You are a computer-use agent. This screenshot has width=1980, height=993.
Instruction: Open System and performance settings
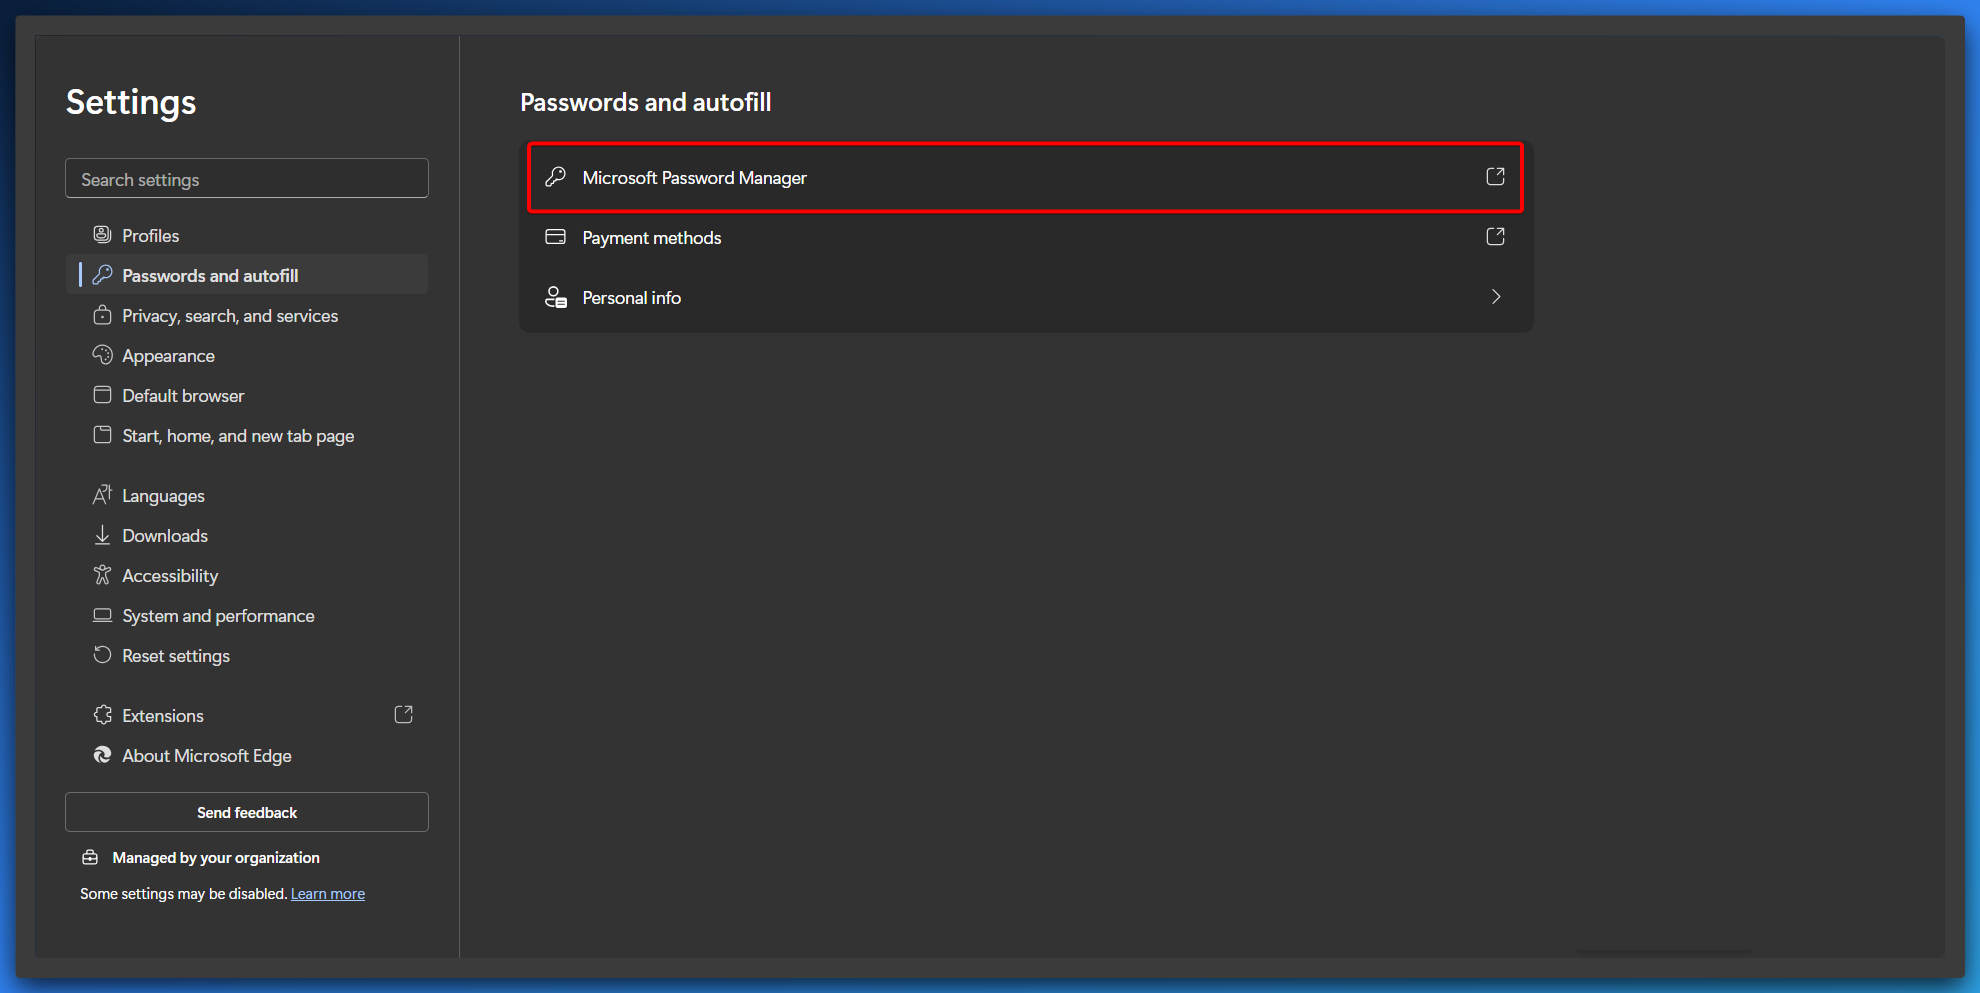pyautogui.click(x=218, y=616)
